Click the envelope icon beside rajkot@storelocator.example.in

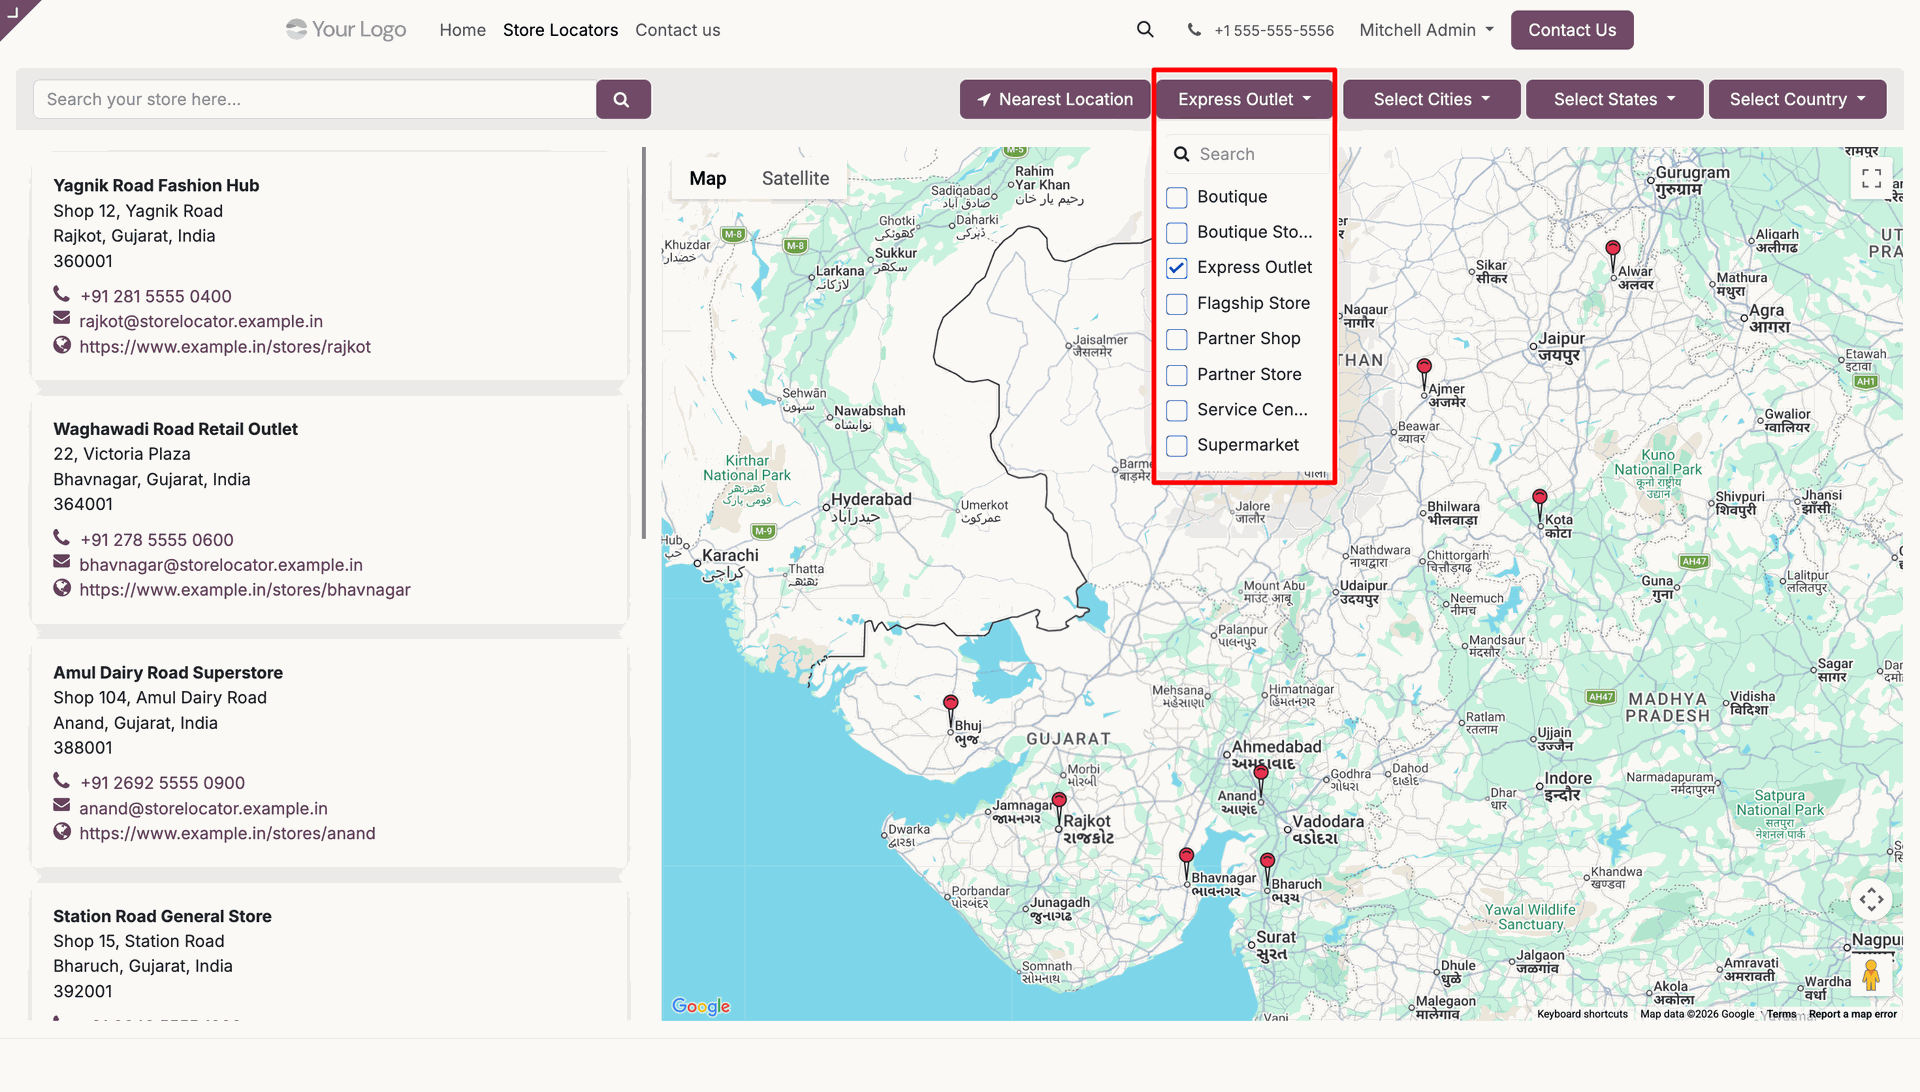tap(62, 319)
